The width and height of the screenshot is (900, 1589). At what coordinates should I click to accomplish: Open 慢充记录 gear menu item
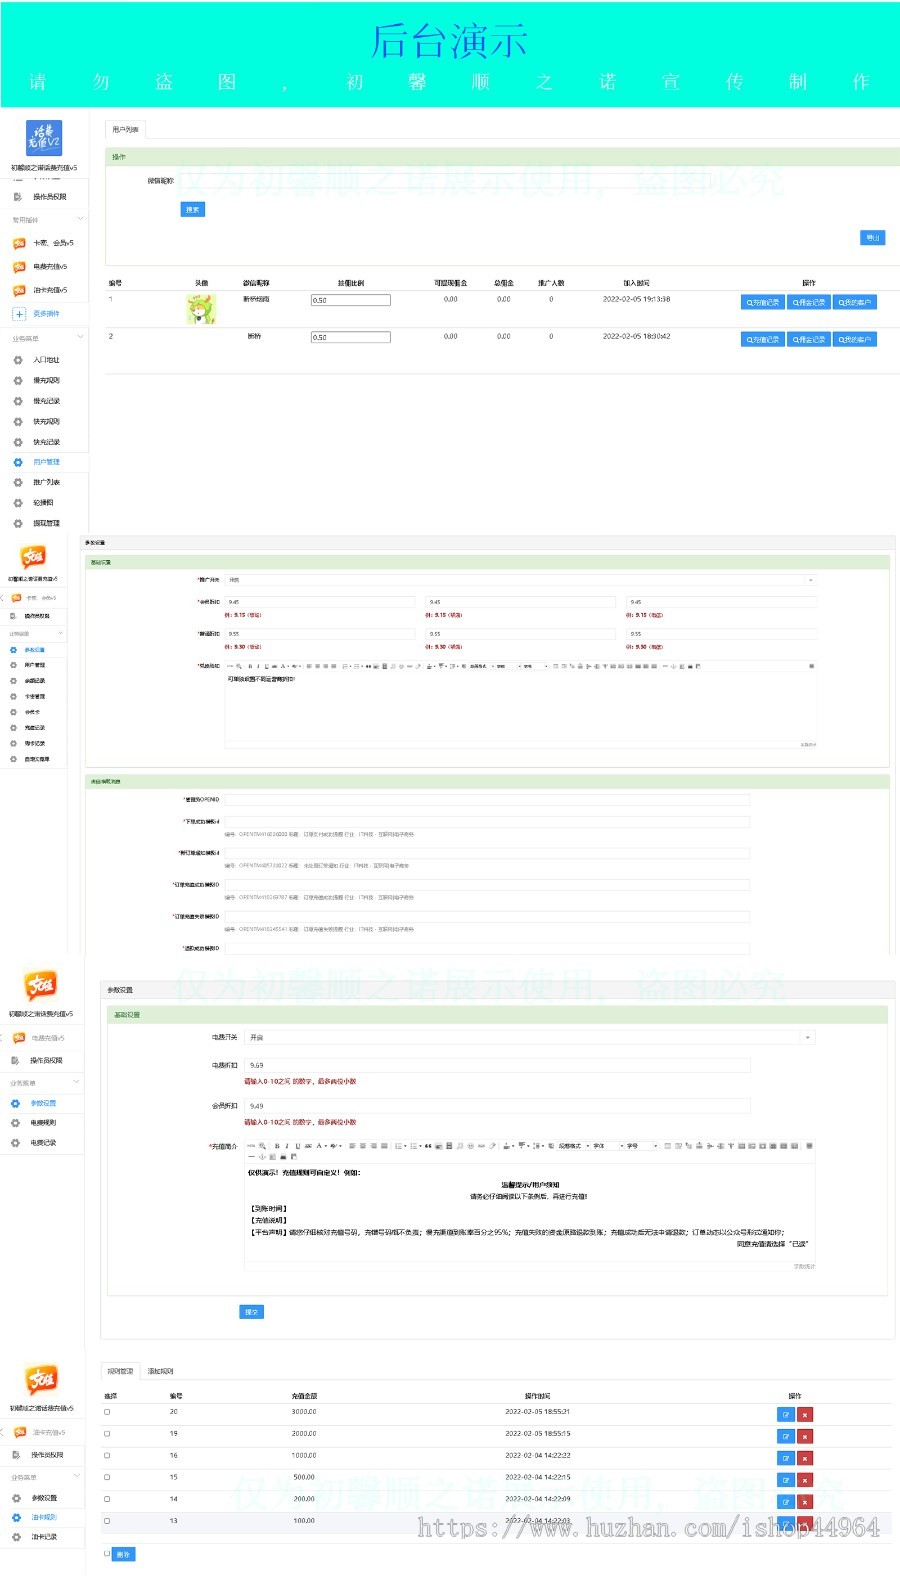(x=37, y=401)
